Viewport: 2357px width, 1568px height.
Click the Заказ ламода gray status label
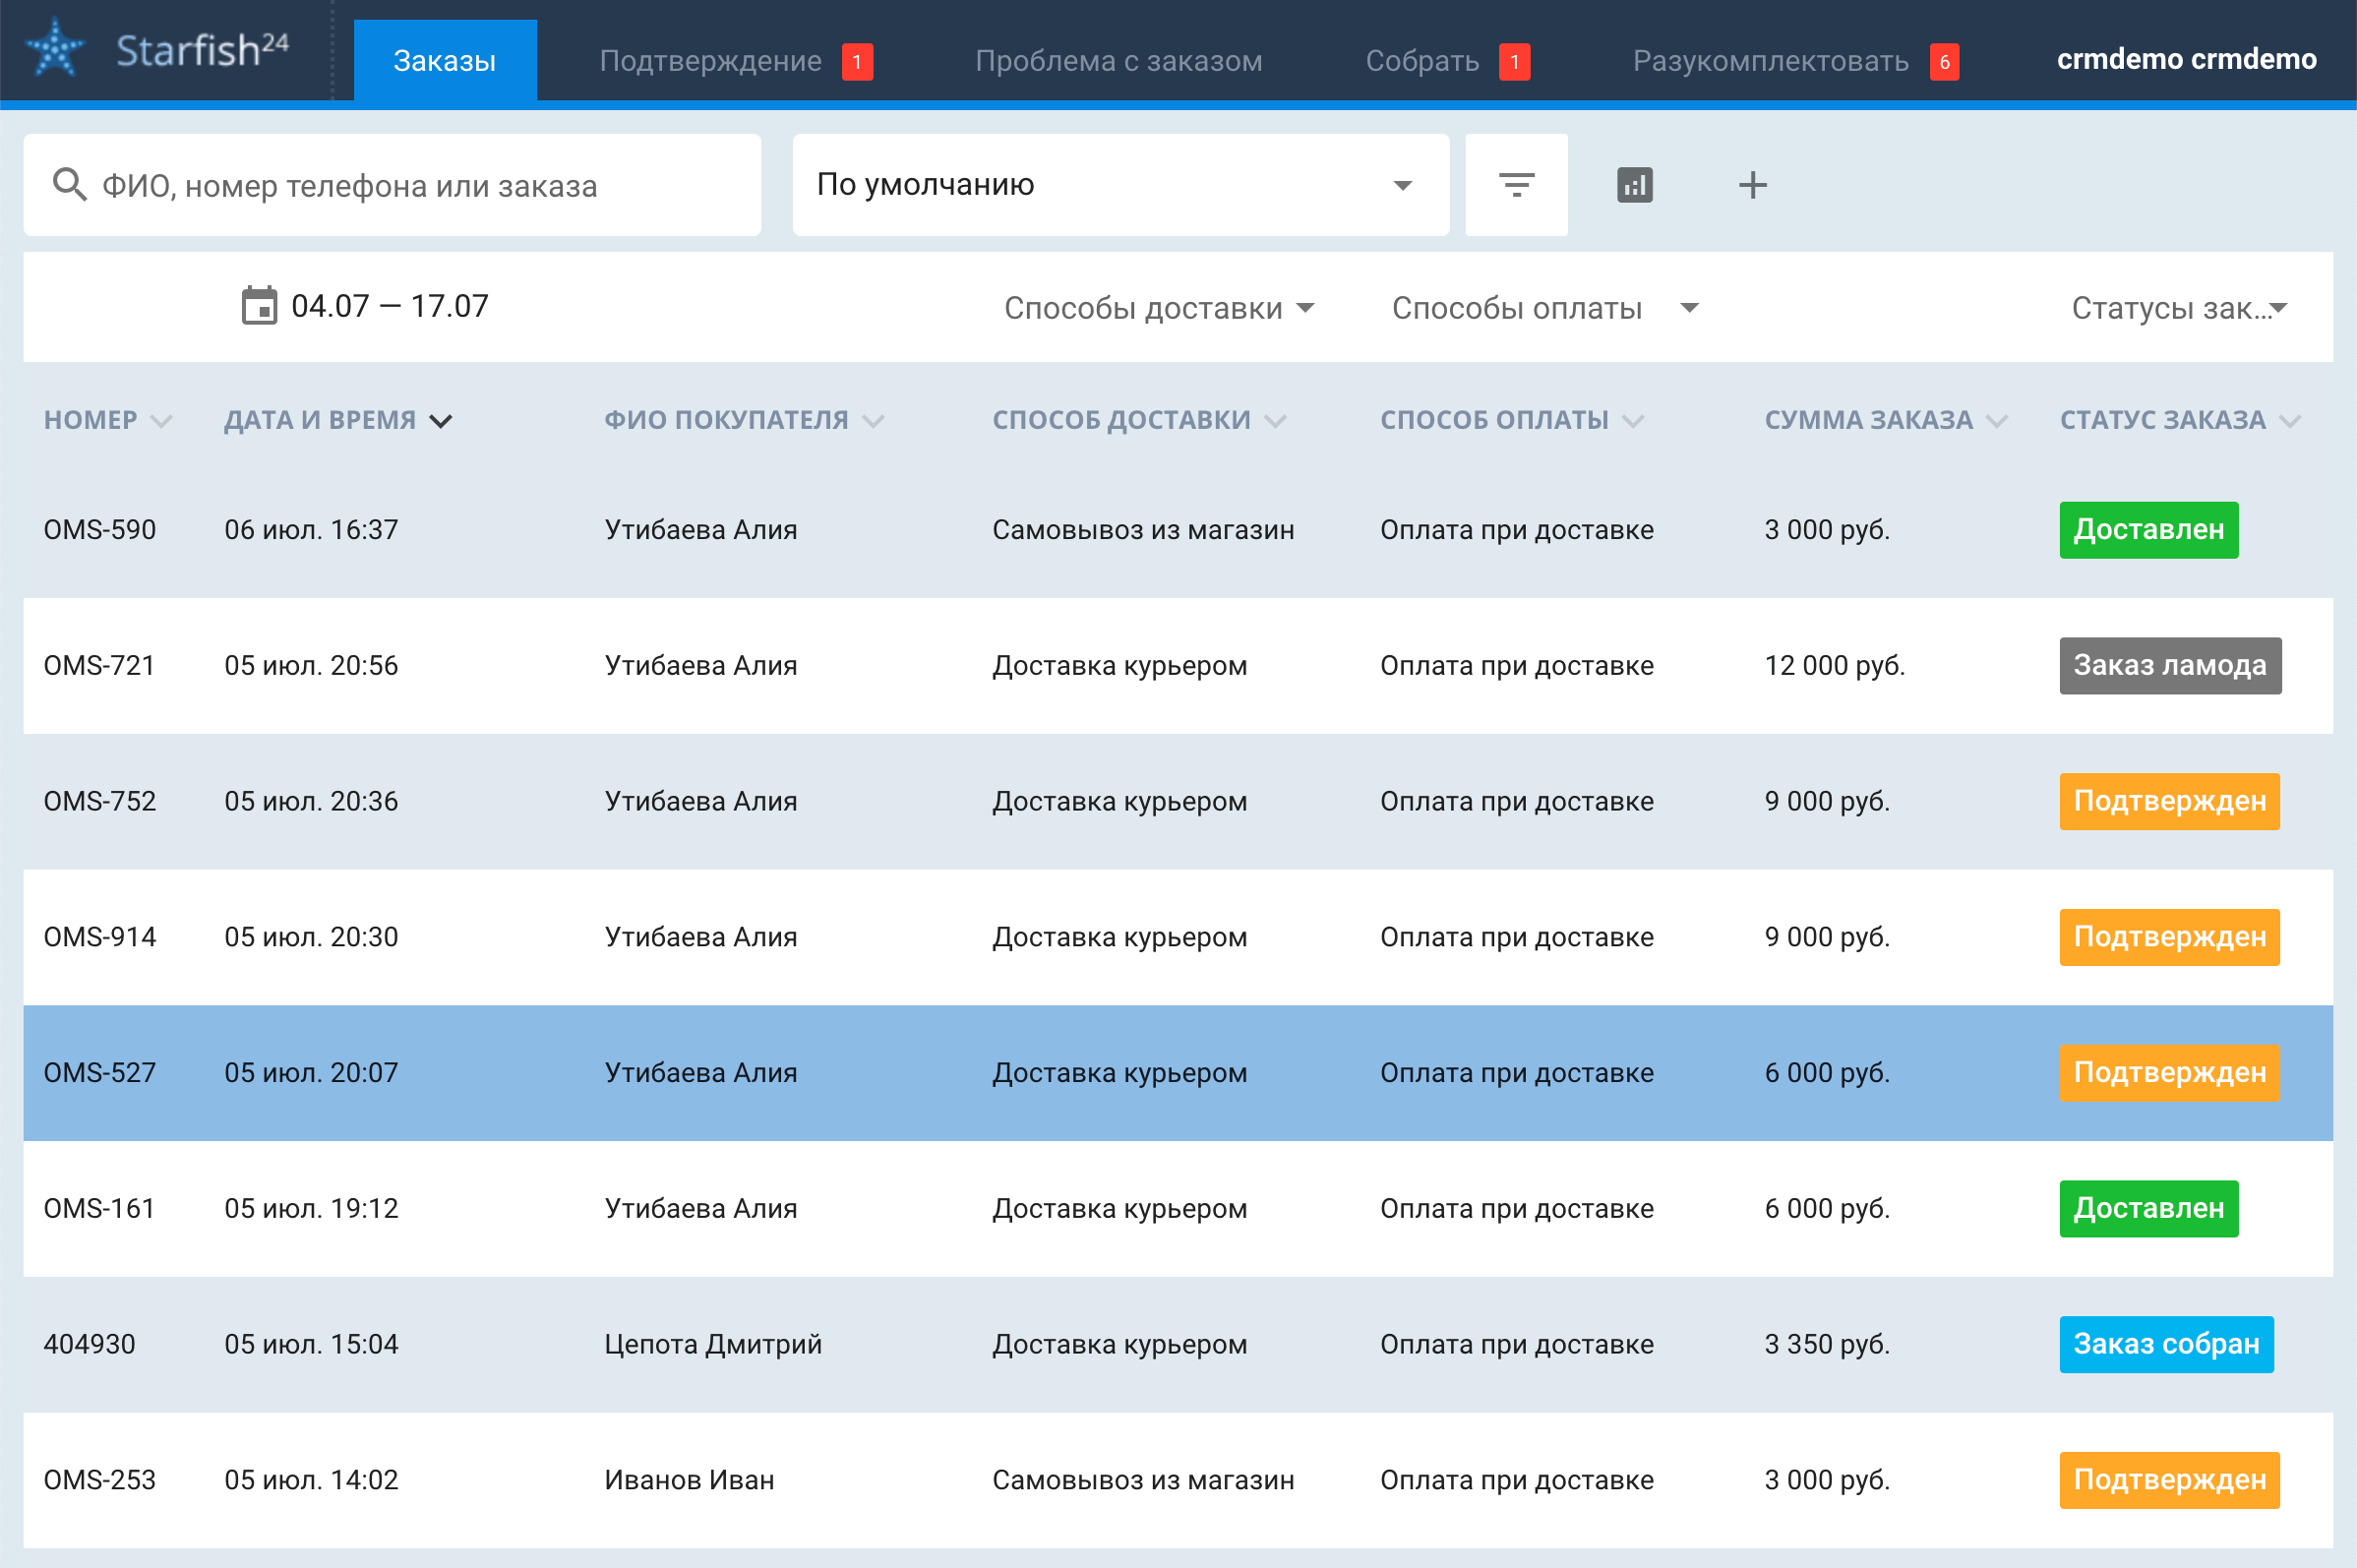click(x=2169, y=665)
